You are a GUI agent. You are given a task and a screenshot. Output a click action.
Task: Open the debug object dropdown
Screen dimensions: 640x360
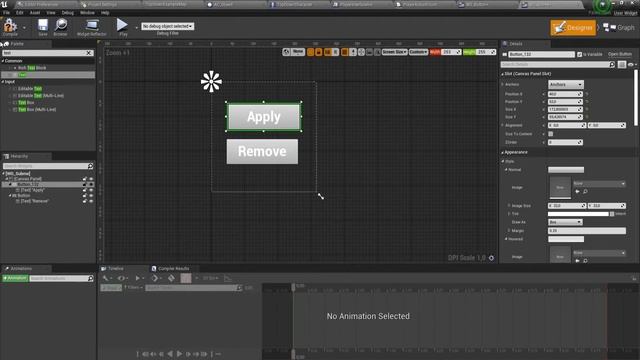[167, 26]
